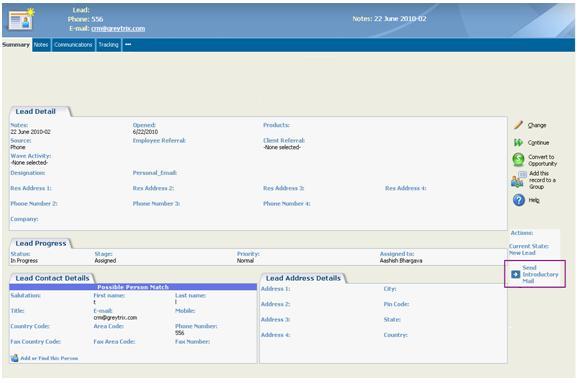Select the Lead Progress panel heading
The width and height of the screenshot is (578, 383).
point(41,243)
